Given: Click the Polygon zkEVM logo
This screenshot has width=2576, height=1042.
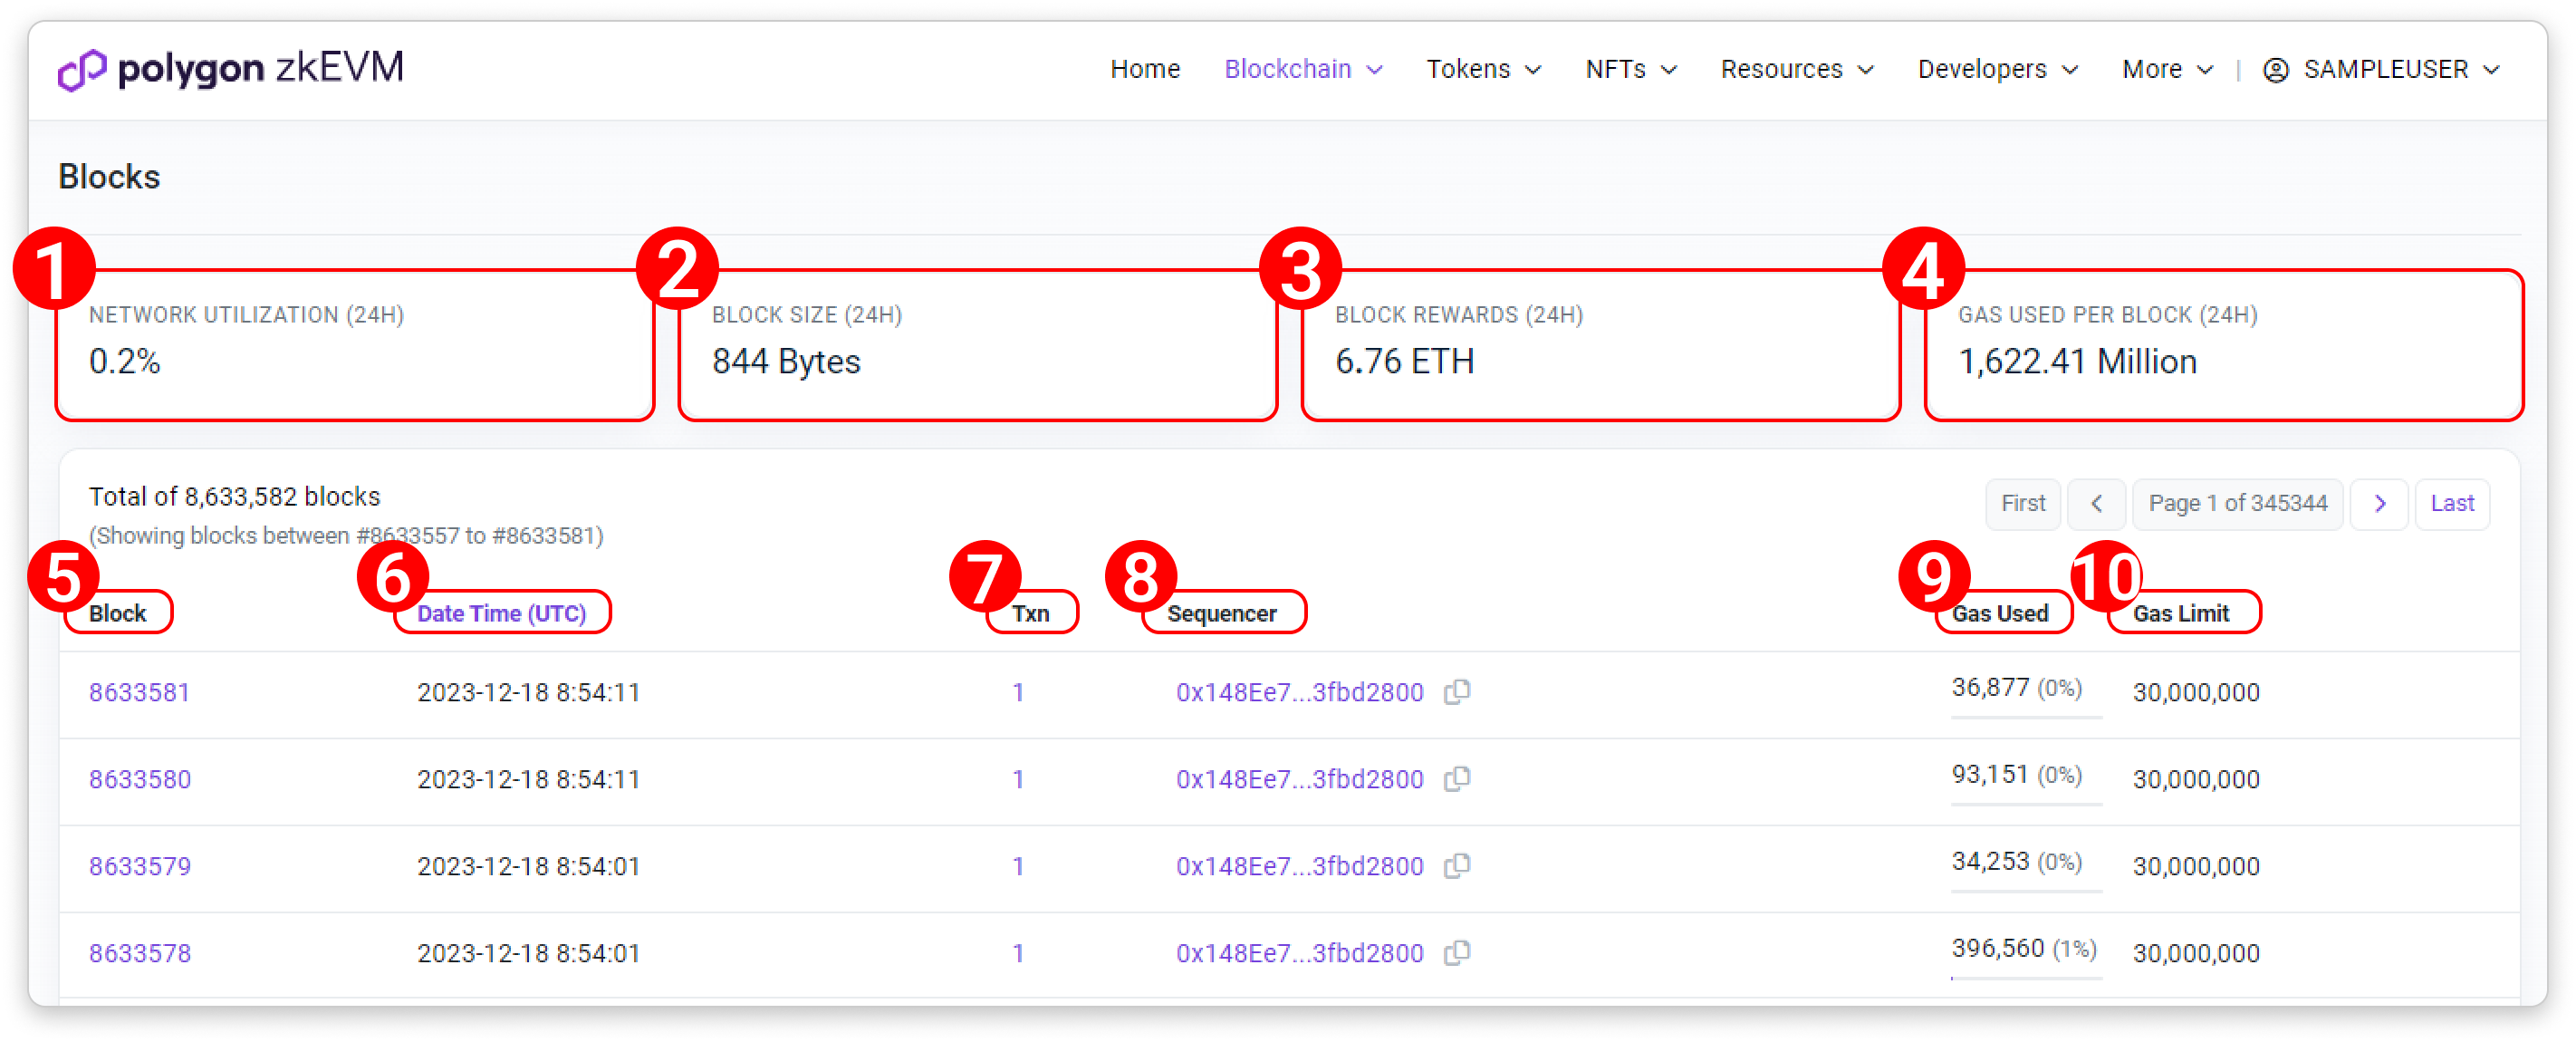Looking at the screenshot, I should tap(231, 69).
